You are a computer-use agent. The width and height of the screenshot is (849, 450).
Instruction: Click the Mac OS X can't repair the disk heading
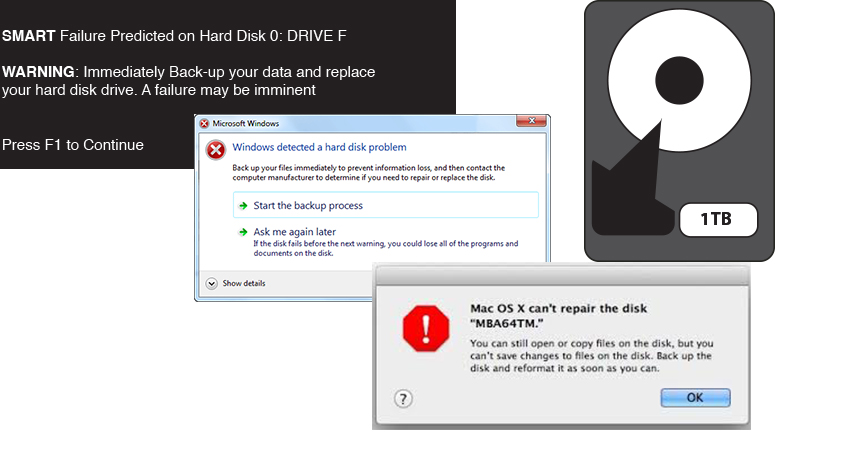(558, 316)
